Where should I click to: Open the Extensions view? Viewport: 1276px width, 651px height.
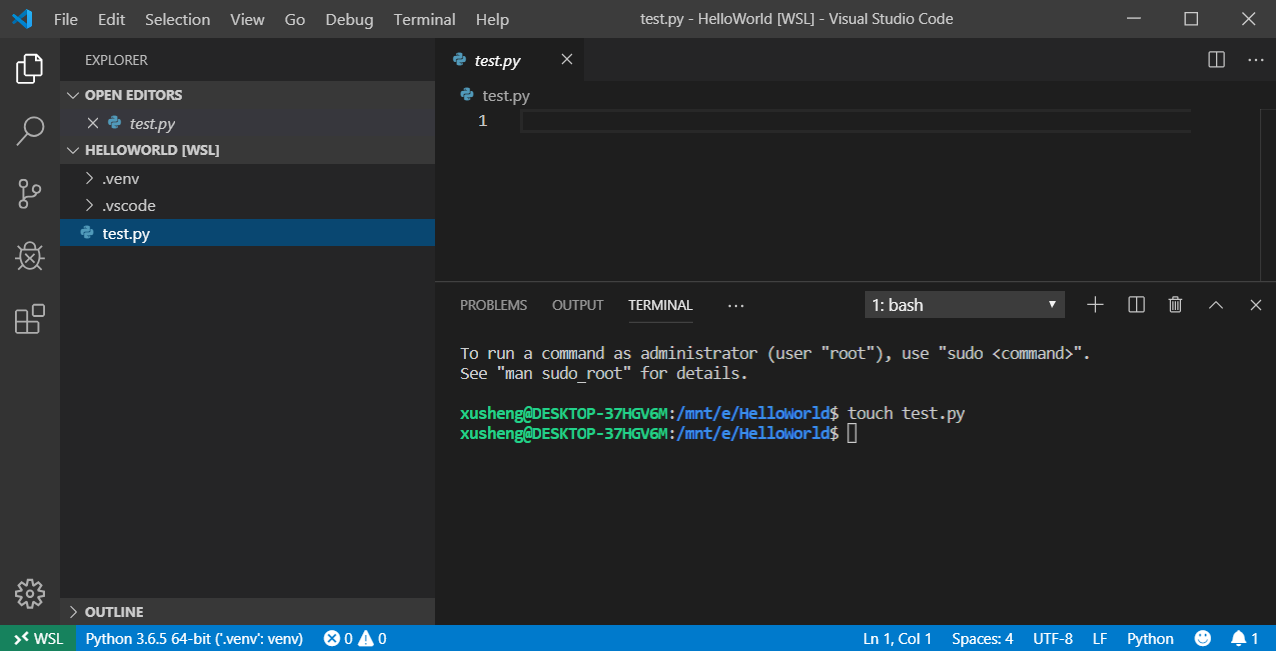[x=30, y=320]
